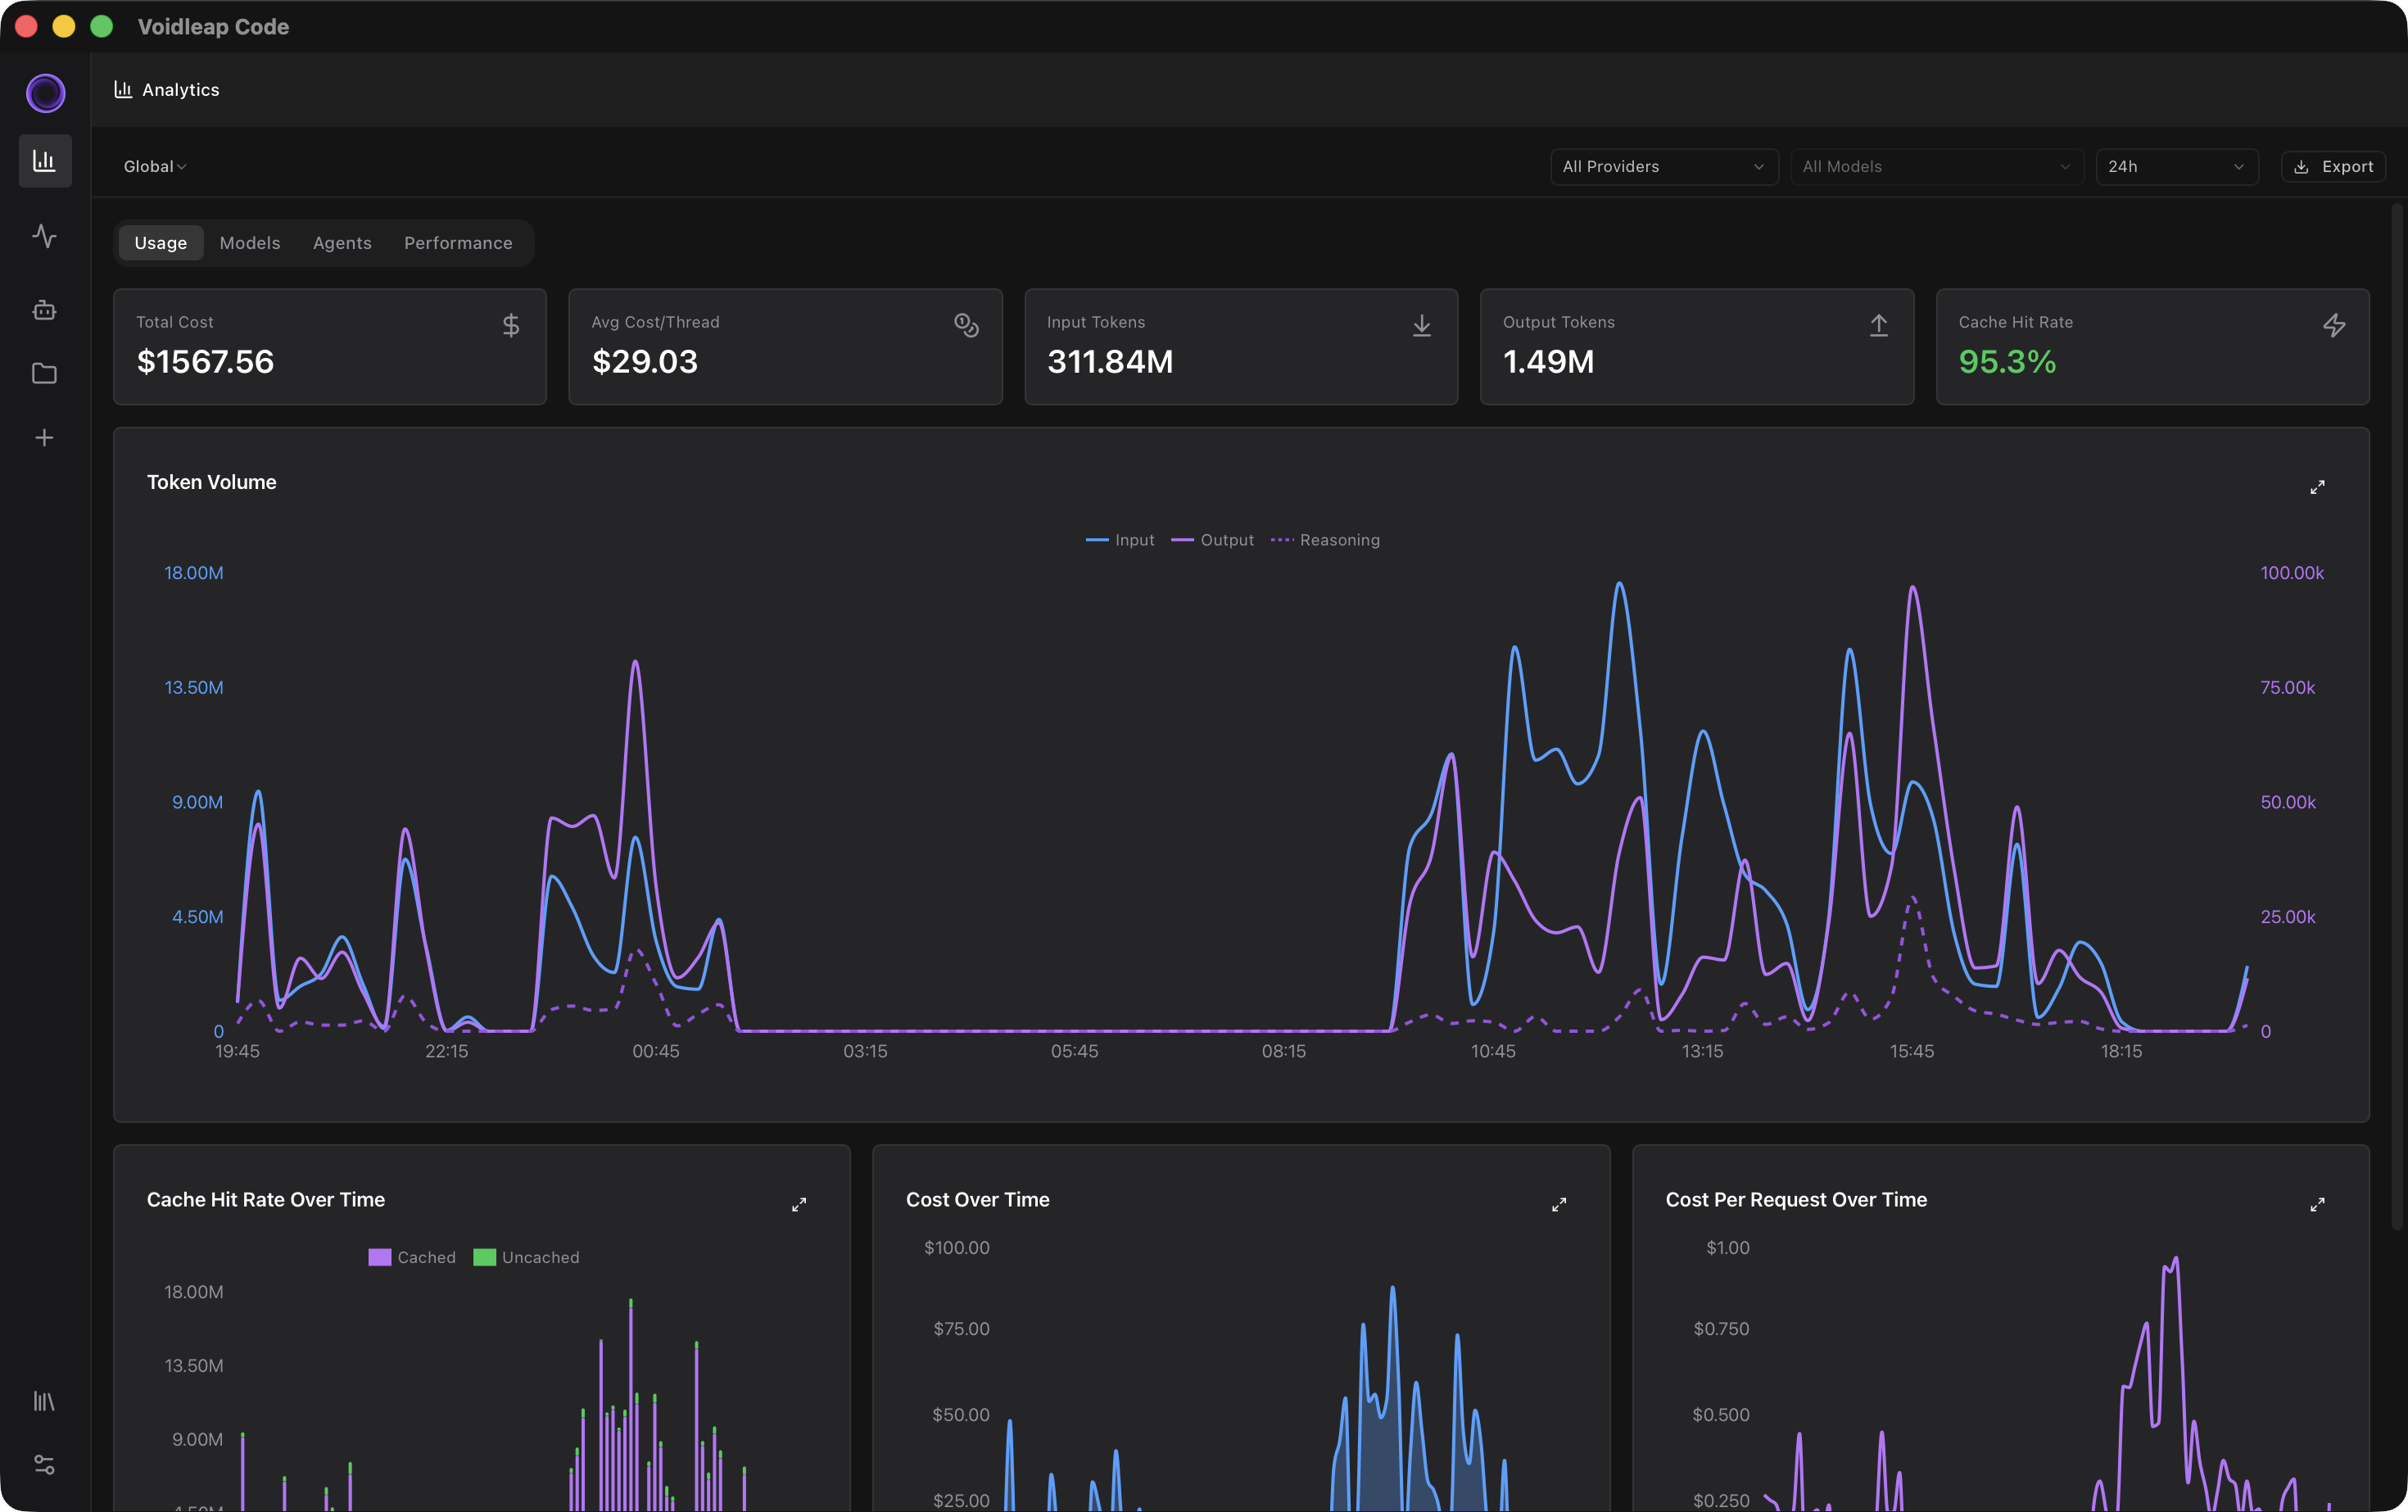Toggle the Reasoning series in legend

(x=1326, y=540)
